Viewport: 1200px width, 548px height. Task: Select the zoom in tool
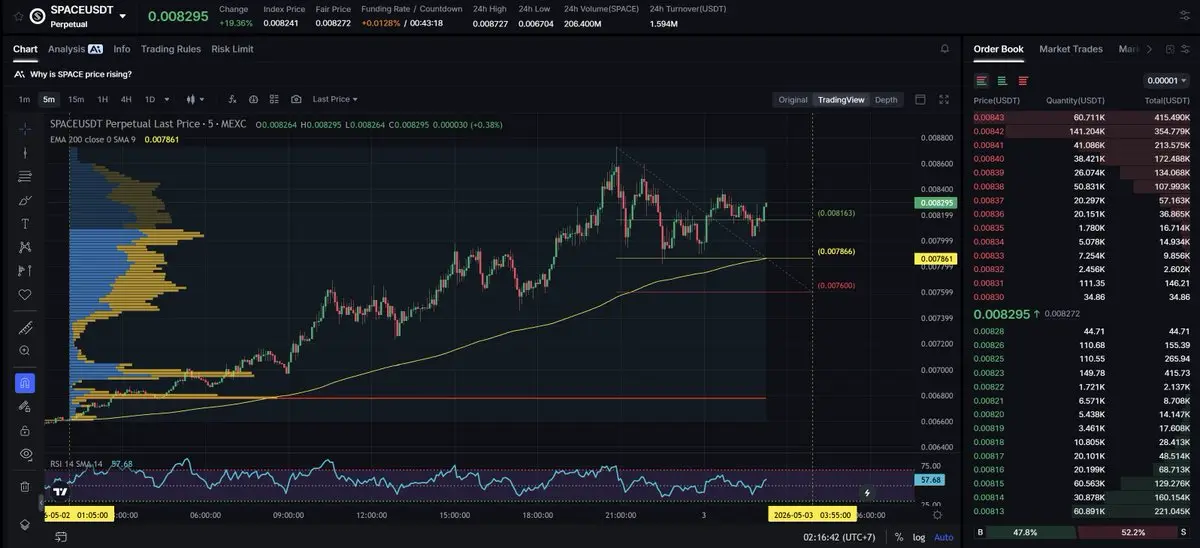point(25,350)
